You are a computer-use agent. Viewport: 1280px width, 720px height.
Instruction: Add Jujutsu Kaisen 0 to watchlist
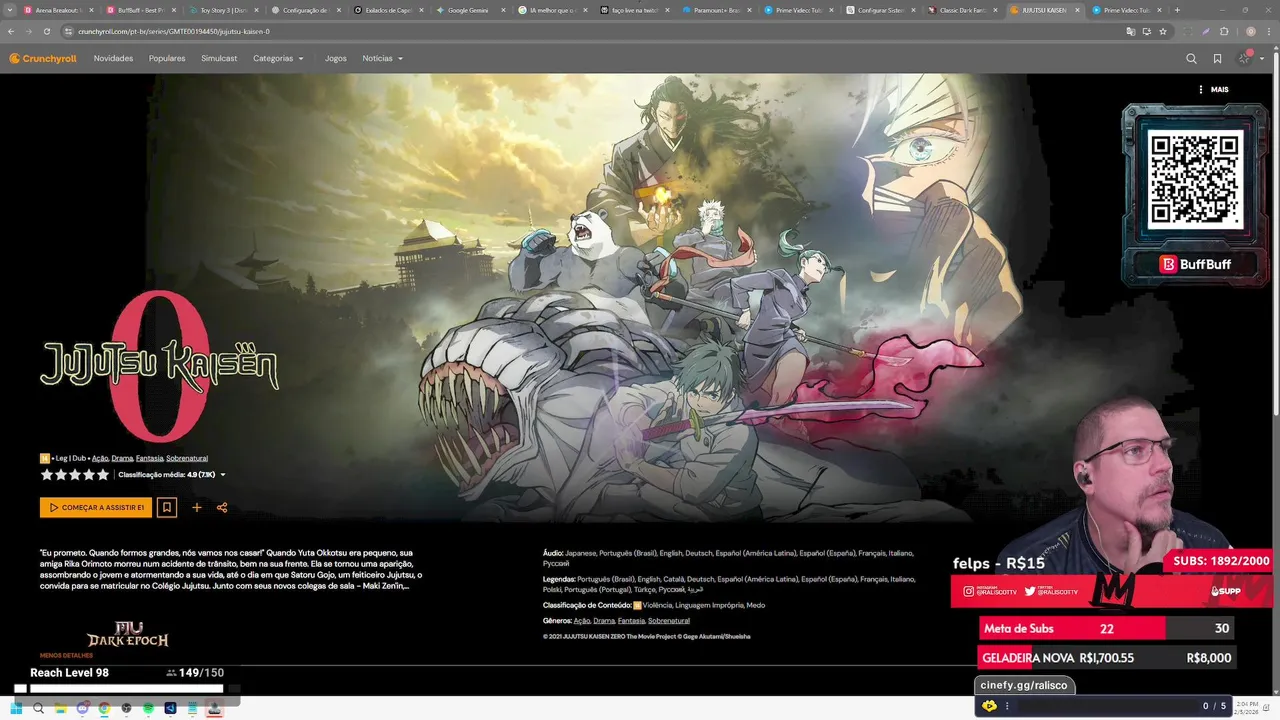[167, 507]
